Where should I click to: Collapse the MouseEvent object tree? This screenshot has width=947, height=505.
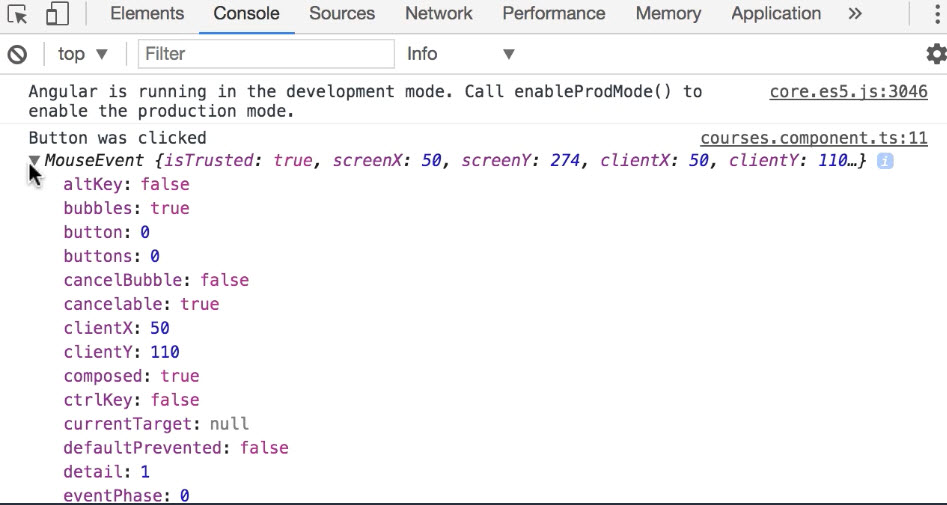point(35,160)
